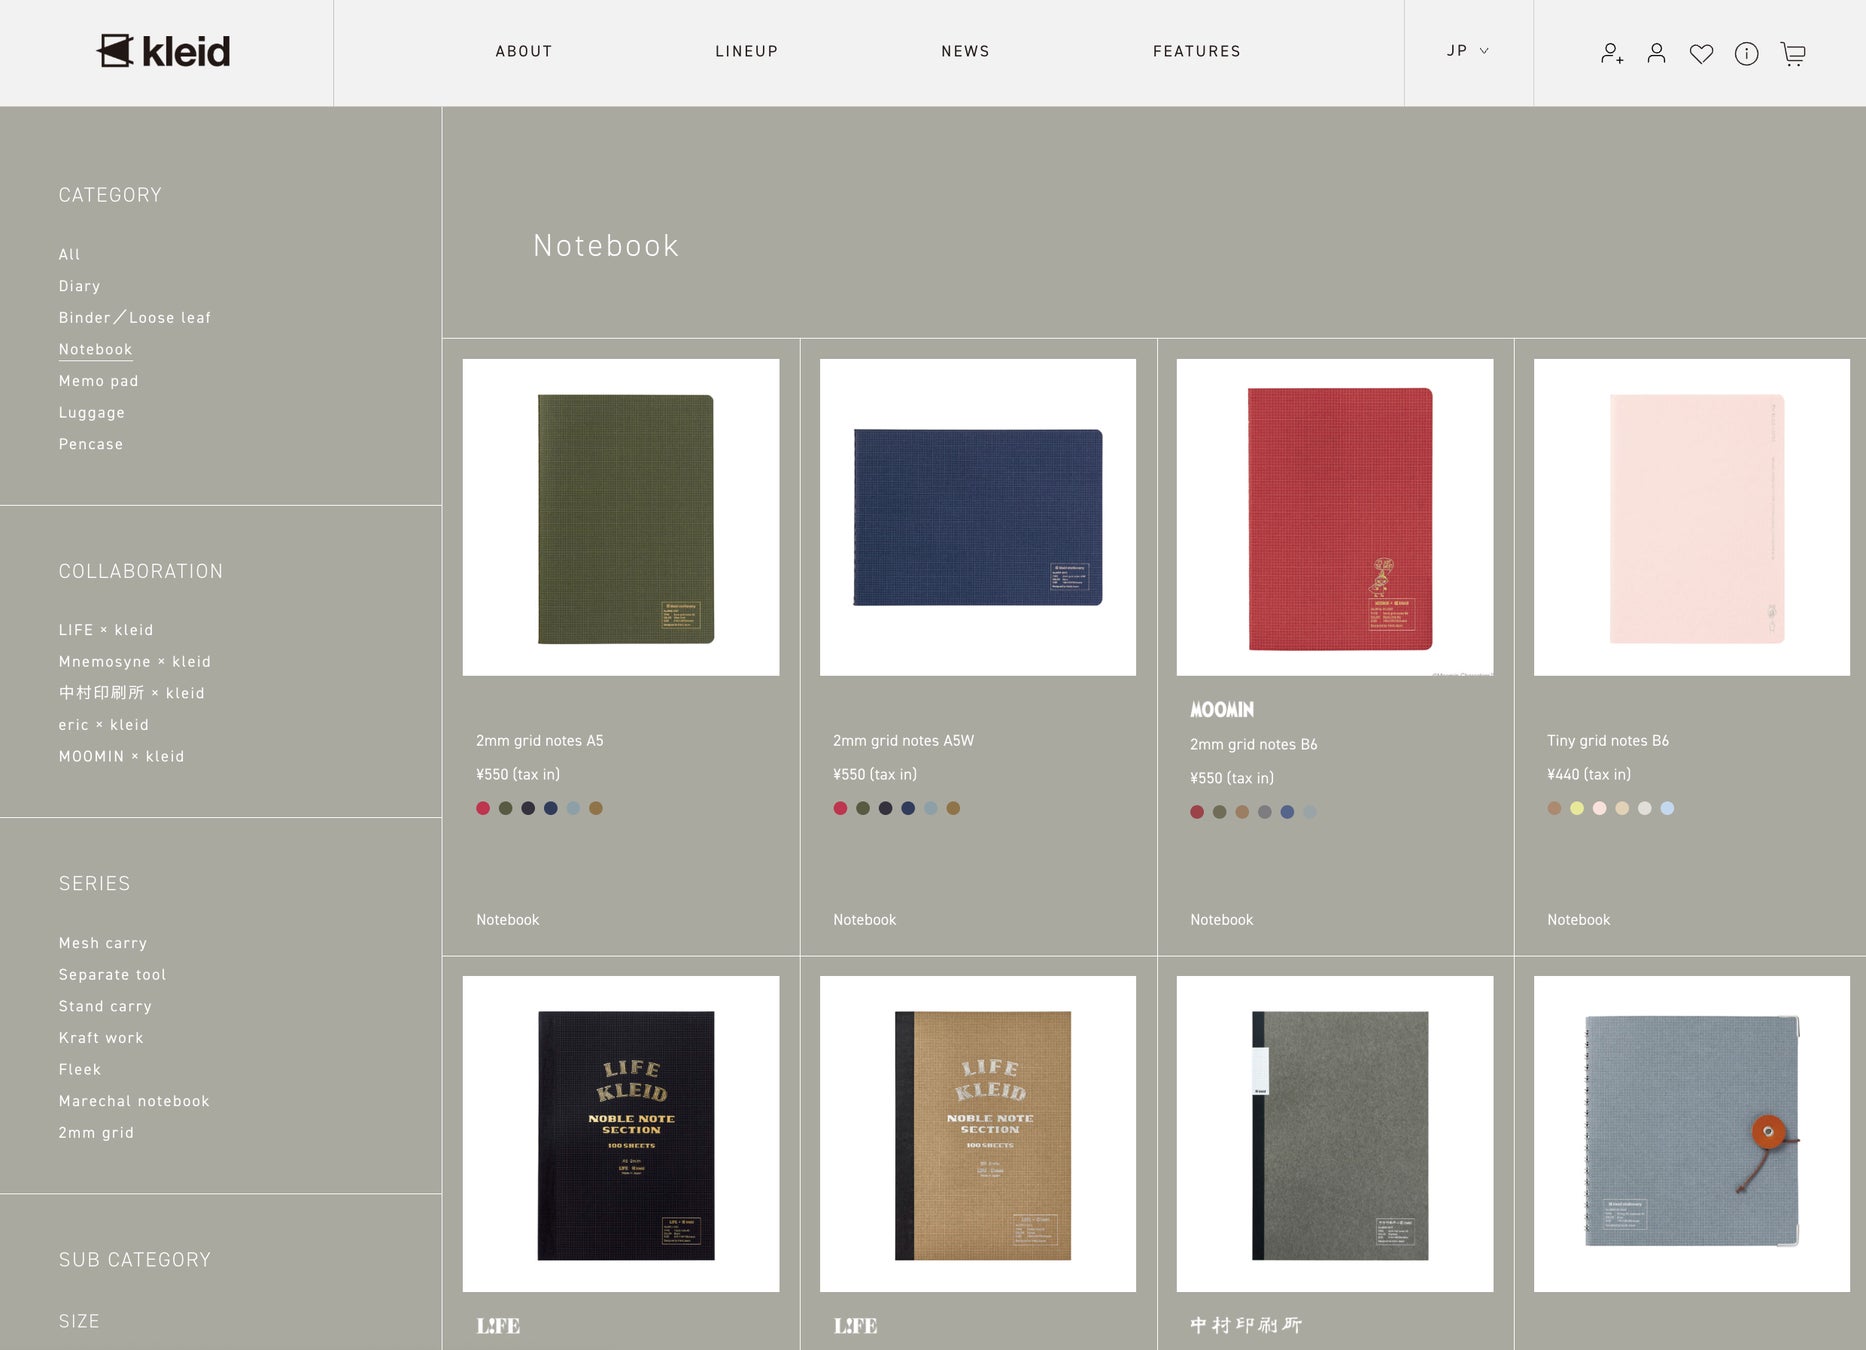Filter by the 2mm grid series

[96, 1133]
